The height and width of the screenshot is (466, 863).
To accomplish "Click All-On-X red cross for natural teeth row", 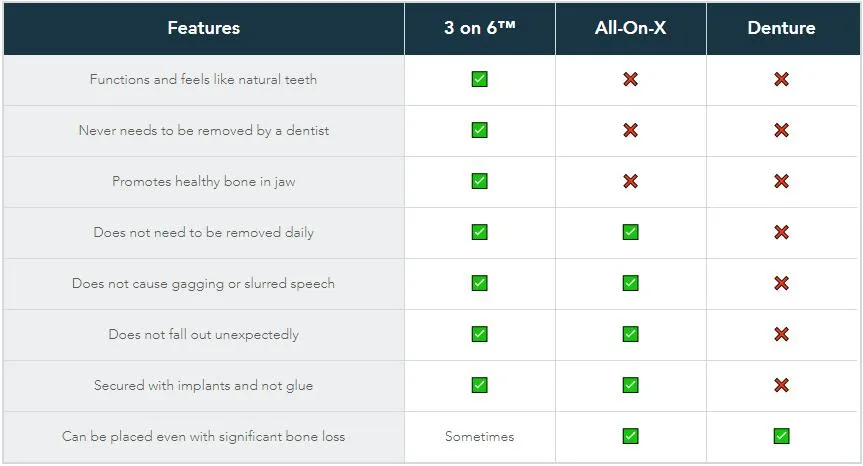I will pyautogui.click(x=630, y=79).
